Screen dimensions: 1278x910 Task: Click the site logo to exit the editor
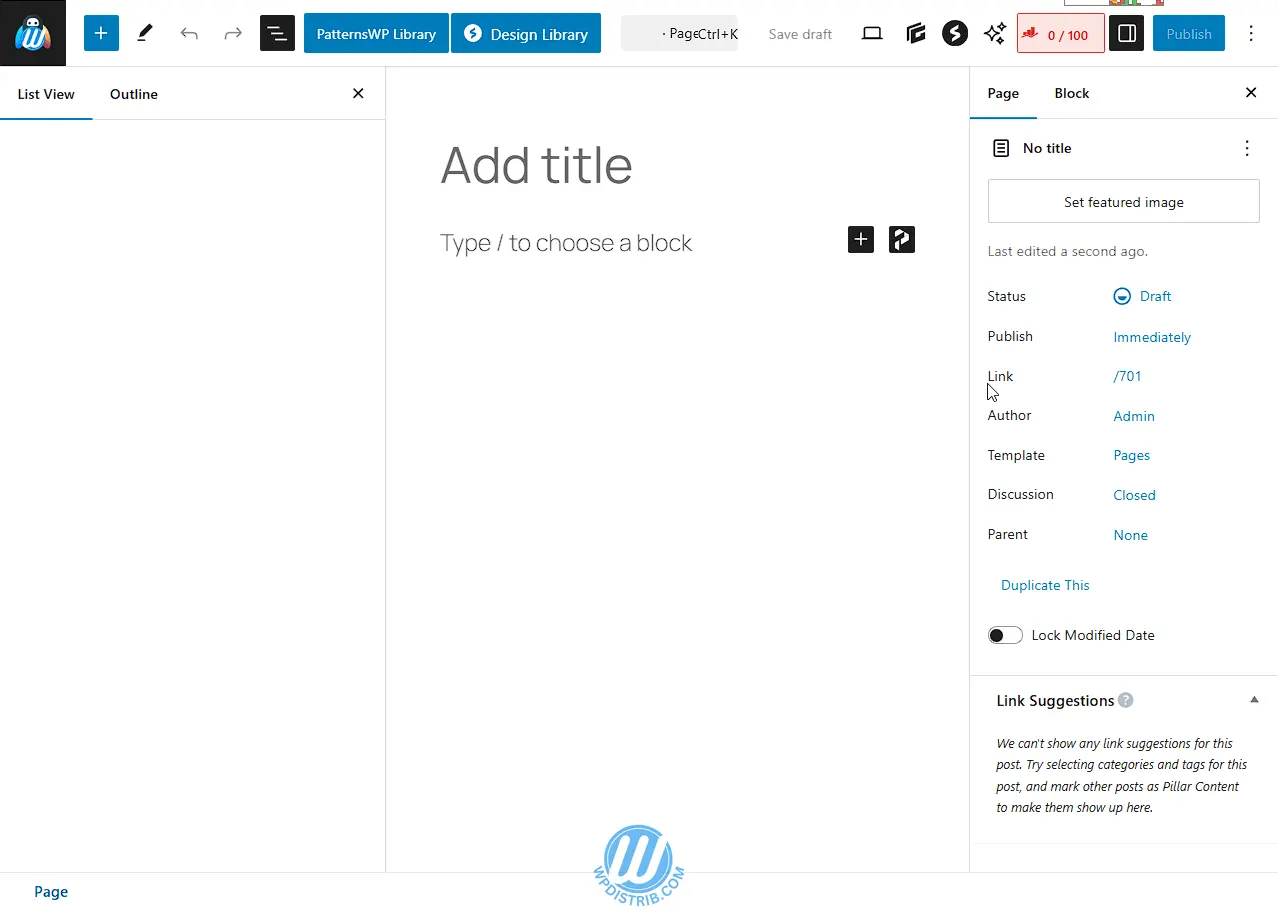(33, 33)
